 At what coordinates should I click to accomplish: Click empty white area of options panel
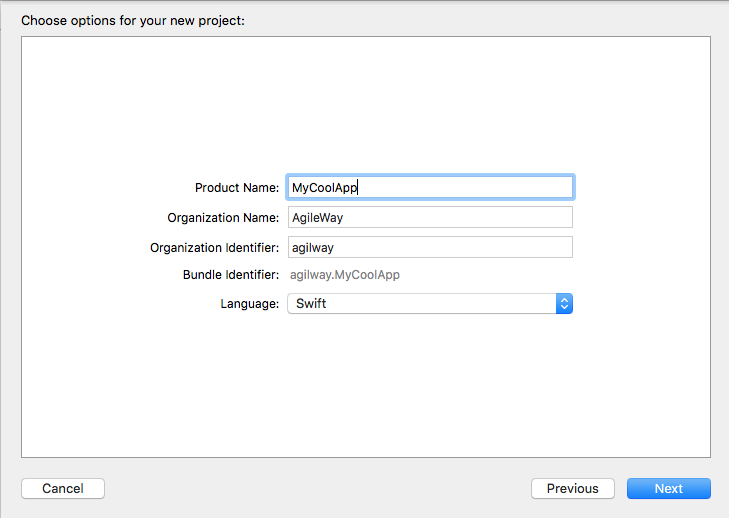coord(365,390)
